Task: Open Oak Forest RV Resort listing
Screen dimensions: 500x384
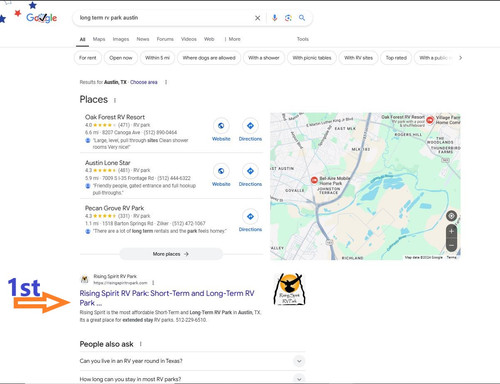Action: coord(115,117)
